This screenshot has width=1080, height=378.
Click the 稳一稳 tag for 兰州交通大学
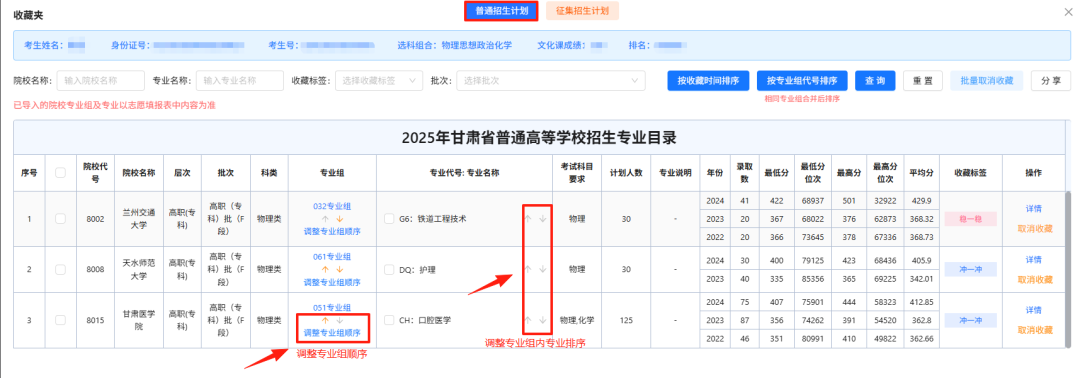click(970, 219)
